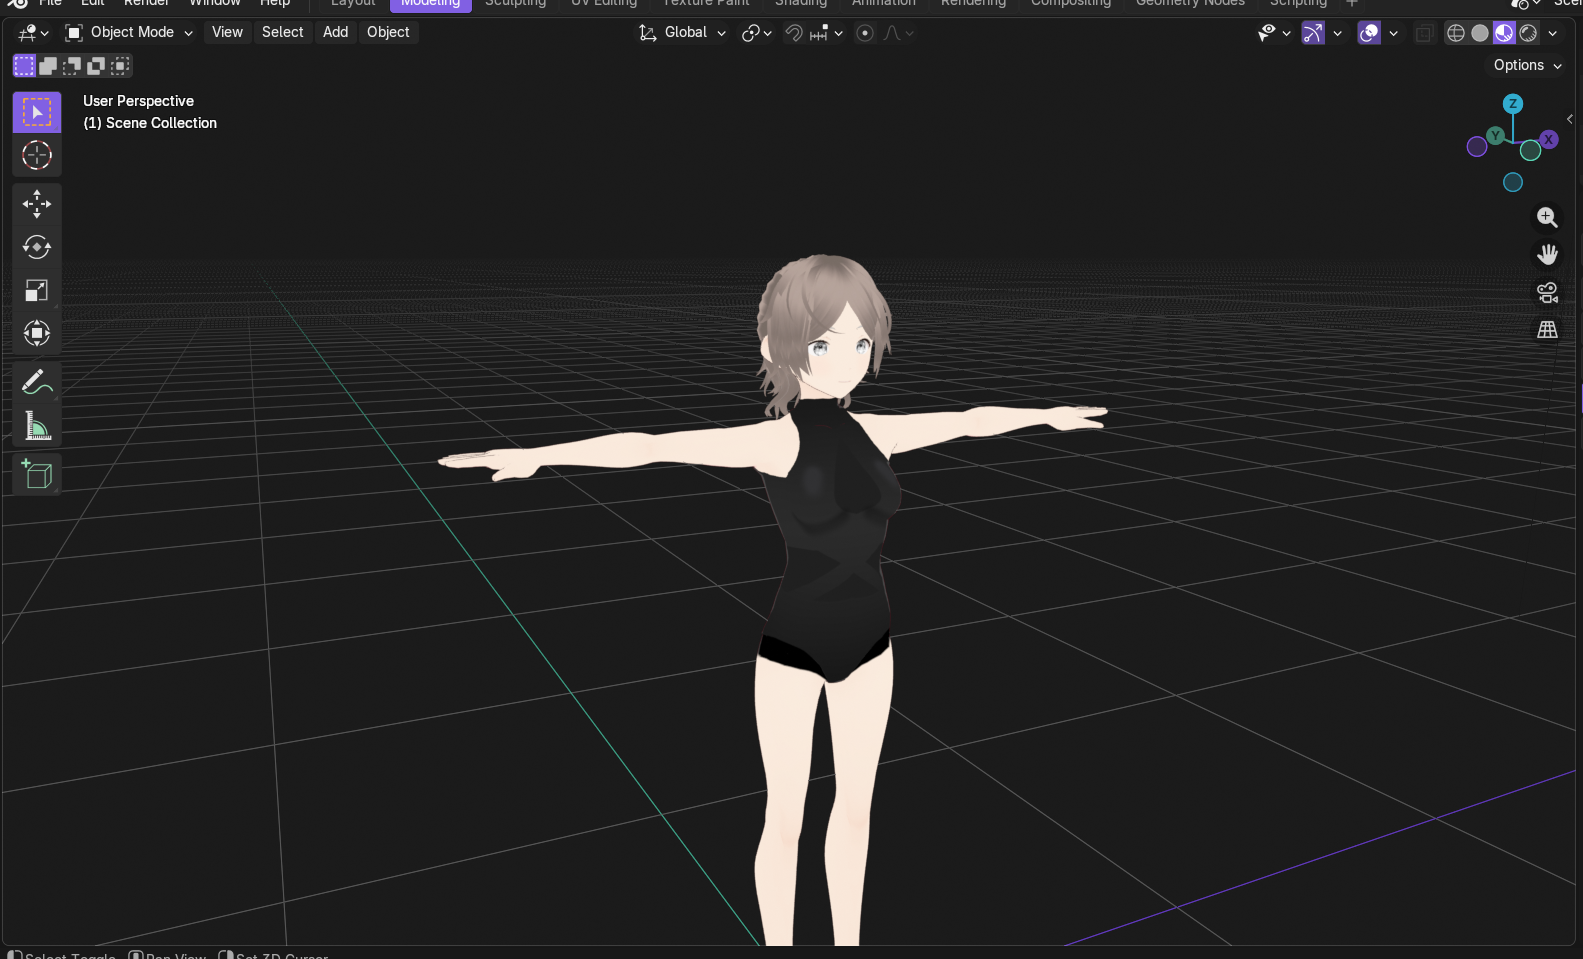Click the negative X axis gizmo circle
Screen dimensions: 1583x959
click(1477, 147)
